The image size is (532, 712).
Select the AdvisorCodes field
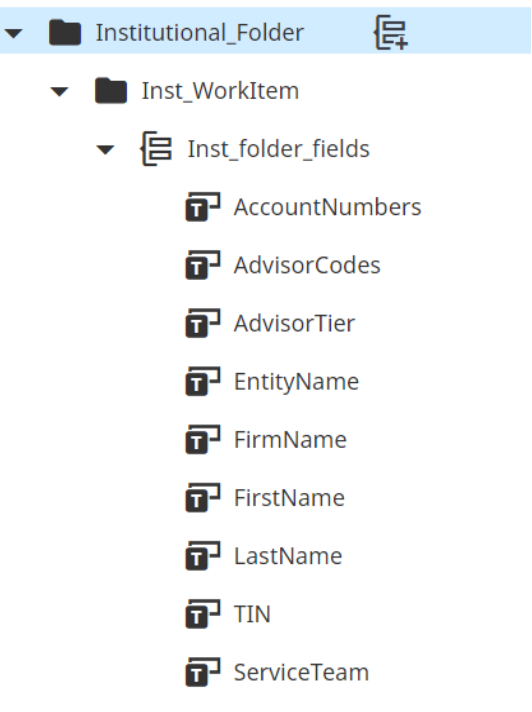pyautogui.click(x=307, y=265)
